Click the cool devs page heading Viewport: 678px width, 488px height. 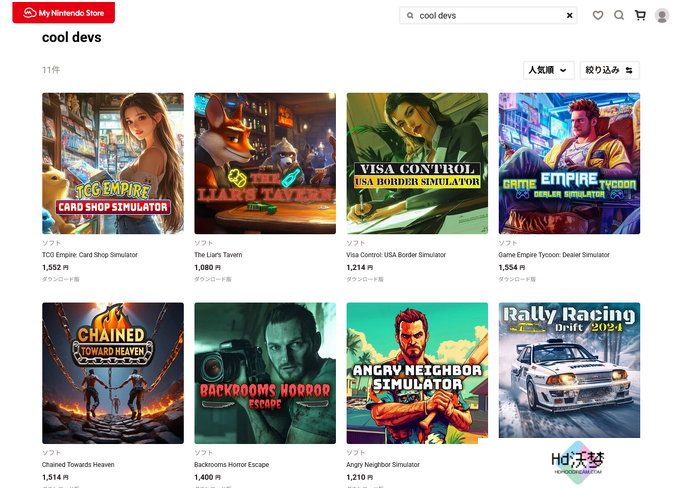[x=72, y=38]
